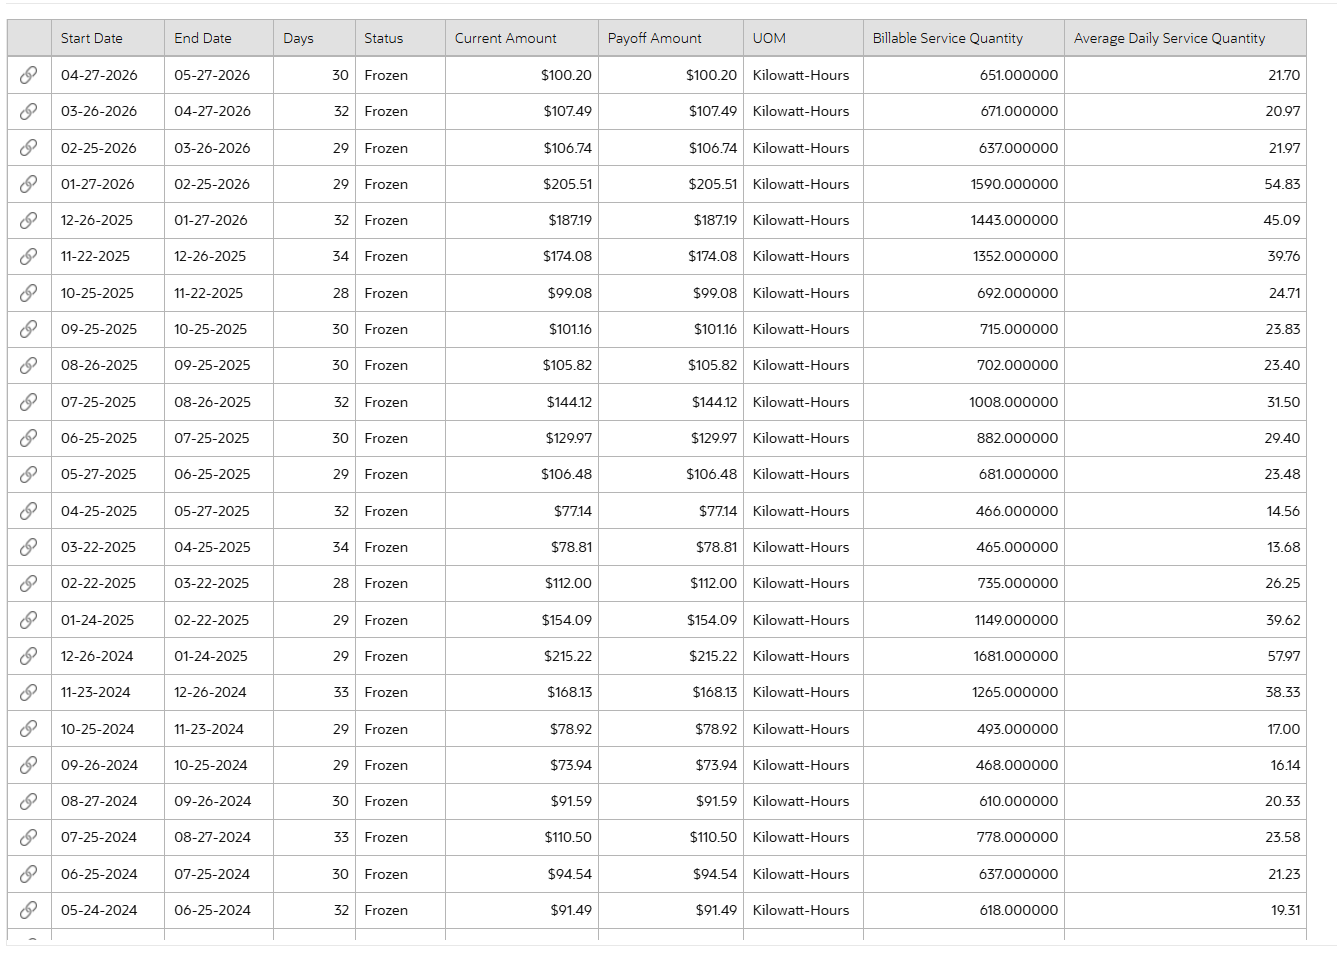Click link icon for row starting 06-25-2025
The image size is (1337, 961).
point(29,438)
